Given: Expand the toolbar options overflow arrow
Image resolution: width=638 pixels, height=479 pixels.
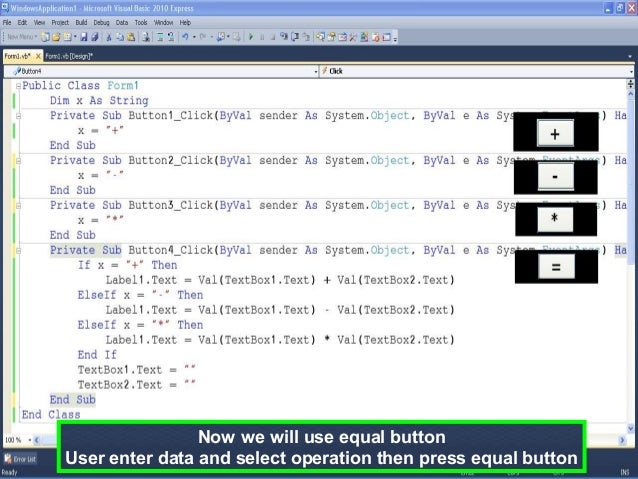Looking at the screenshot, I should 395,39.
